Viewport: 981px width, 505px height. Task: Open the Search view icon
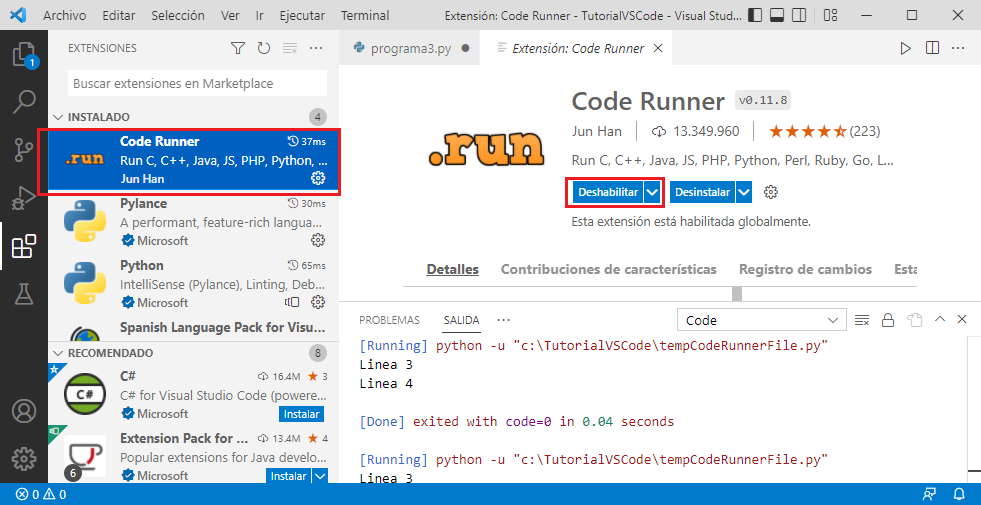[x=24, y=102]
